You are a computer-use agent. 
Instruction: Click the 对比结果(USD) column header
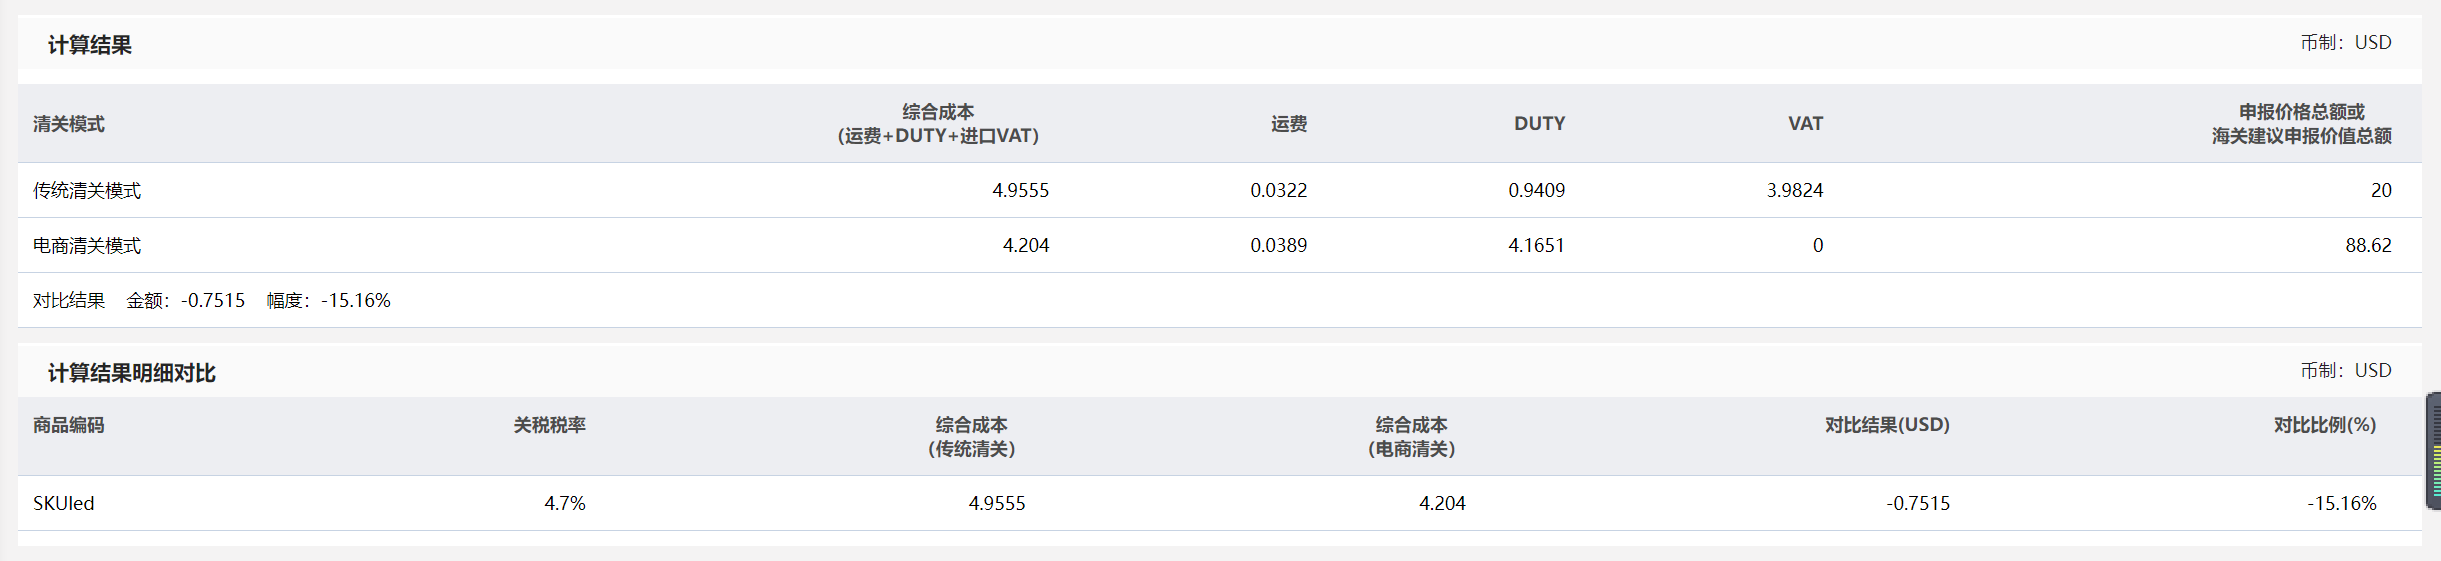[1888, 425]
